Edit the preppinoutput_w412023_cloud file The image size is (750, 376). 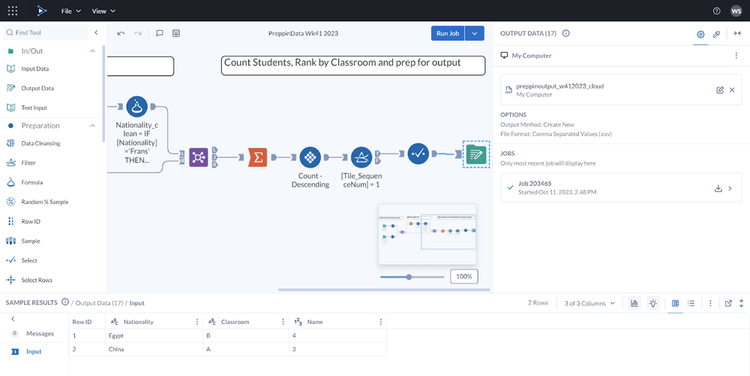(720, 90)
